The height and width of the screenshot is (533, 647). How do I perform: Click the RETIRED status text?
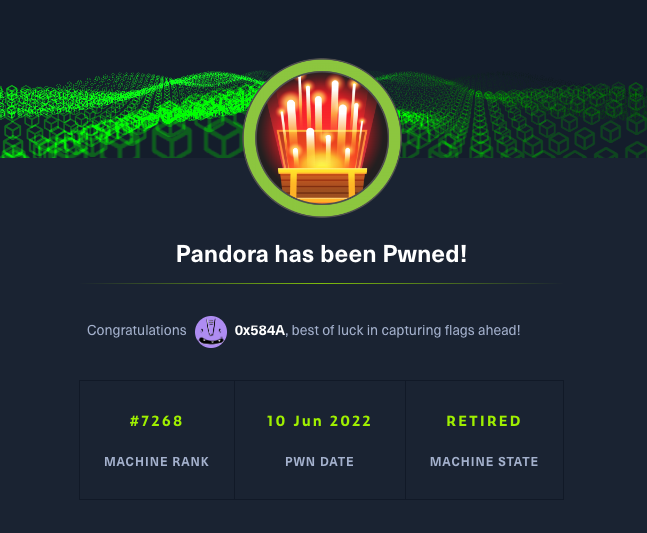[x=484, y=421]
